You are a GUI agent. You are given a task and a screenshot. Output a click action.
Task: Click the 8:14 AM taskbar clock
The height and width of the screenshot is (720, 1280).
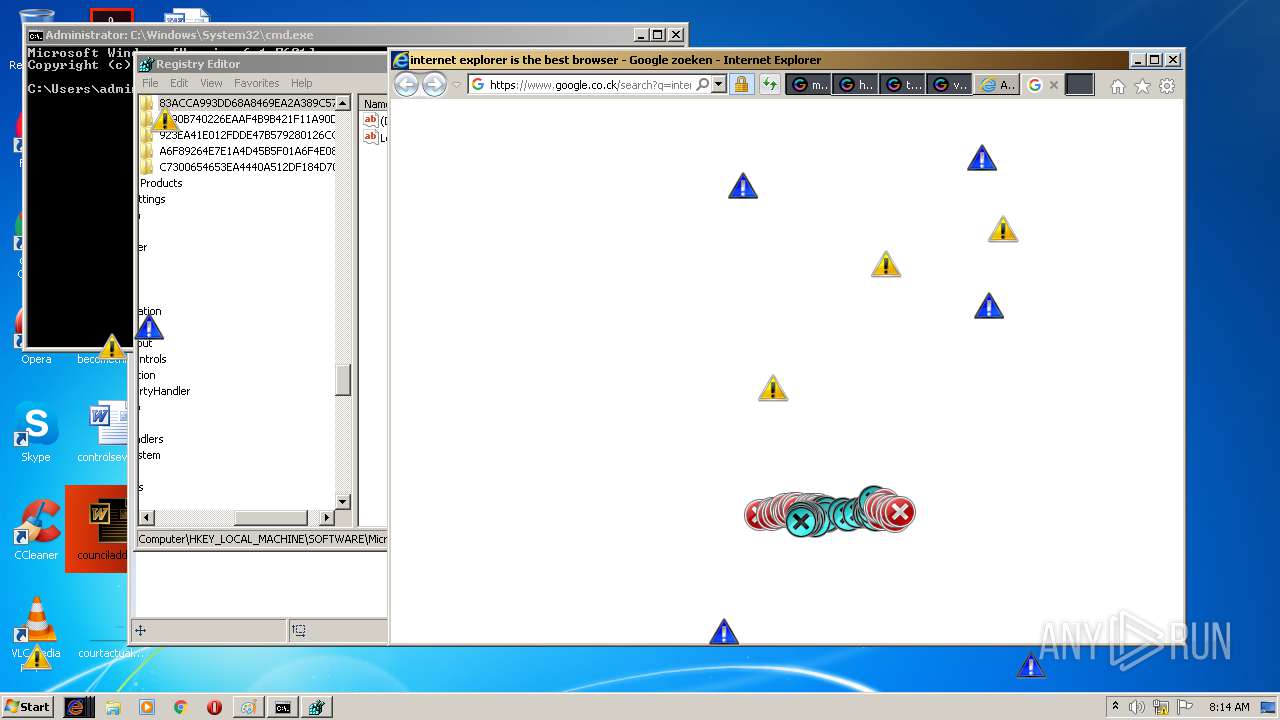pyautogui.click(x=1229, y=707)
